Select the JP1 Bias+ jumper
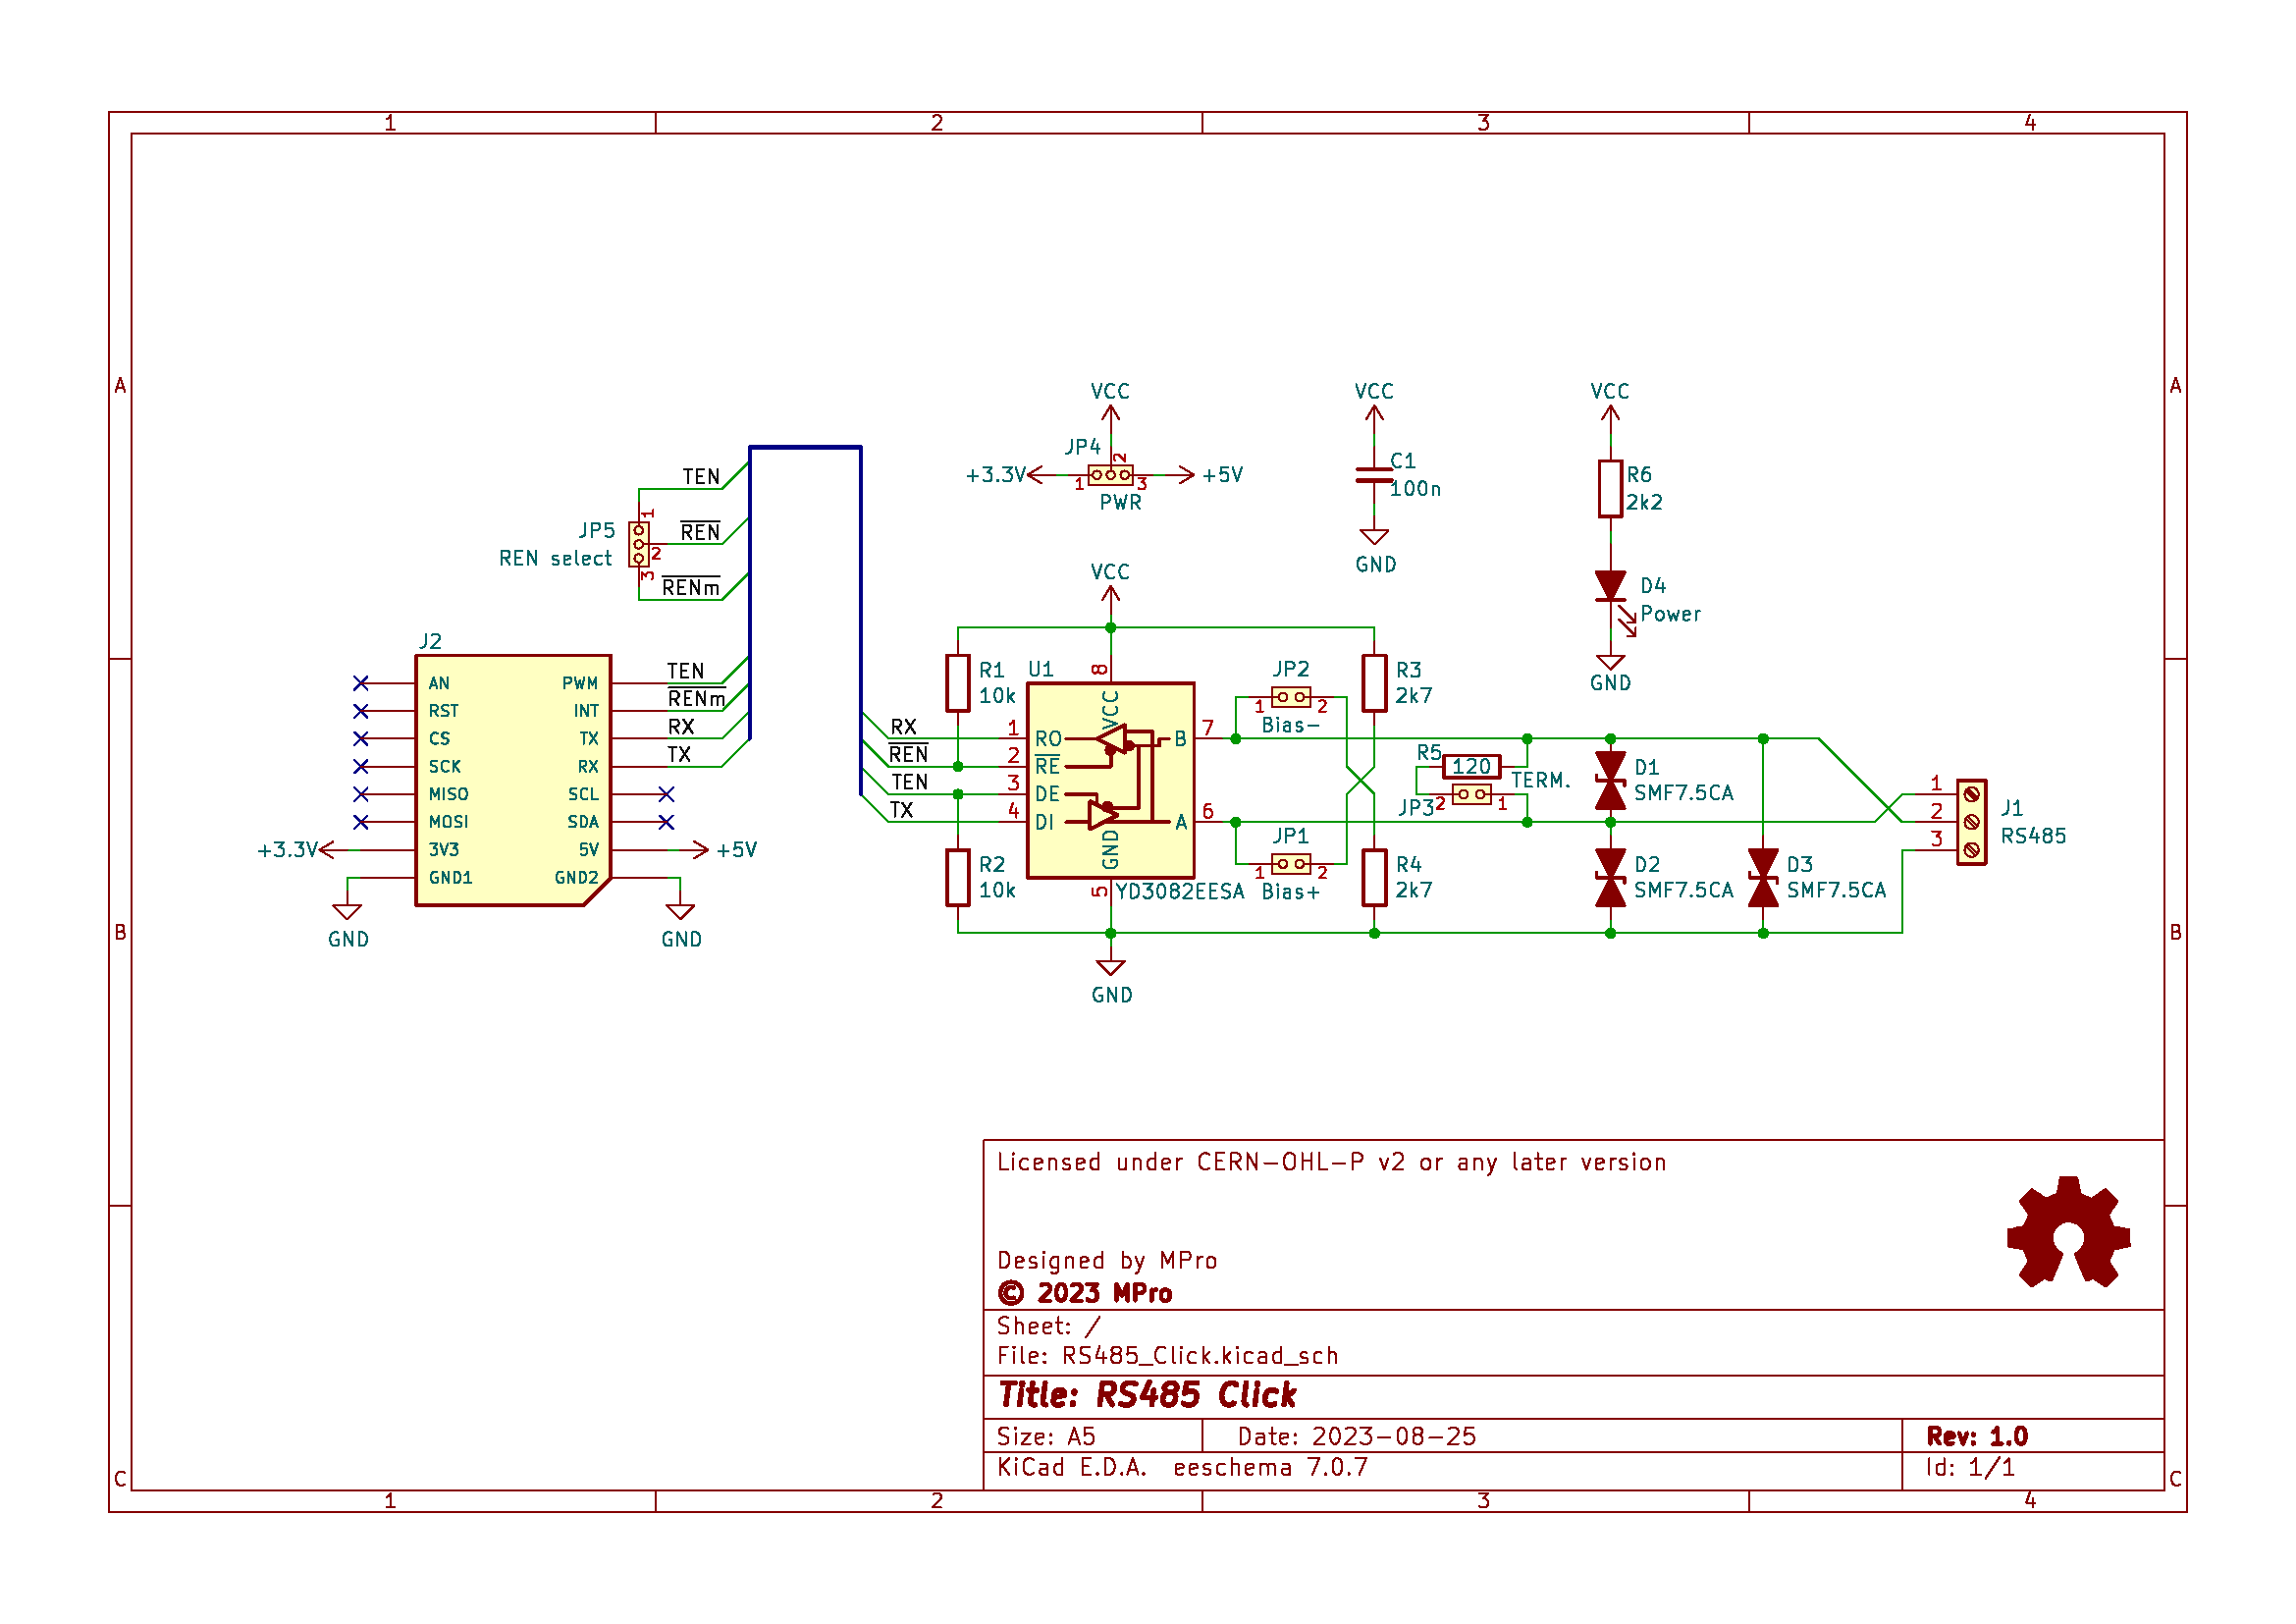The height and width of the screenshot is (1624, 2296). tap(1290, 863)
